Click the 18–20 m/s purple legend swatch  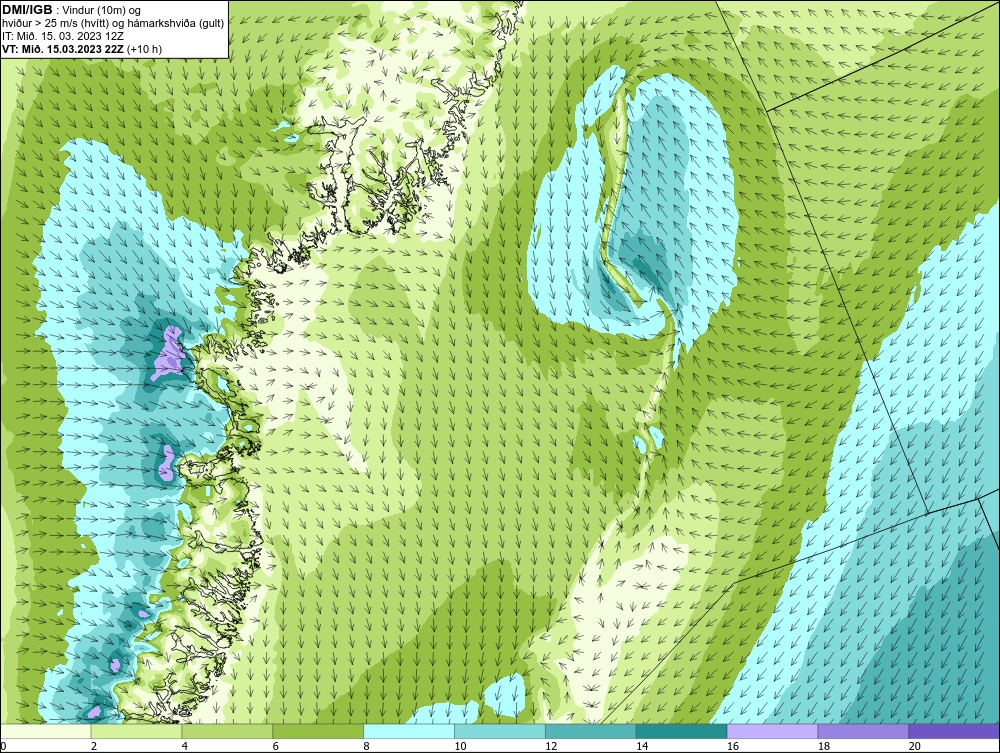[864, 731]
